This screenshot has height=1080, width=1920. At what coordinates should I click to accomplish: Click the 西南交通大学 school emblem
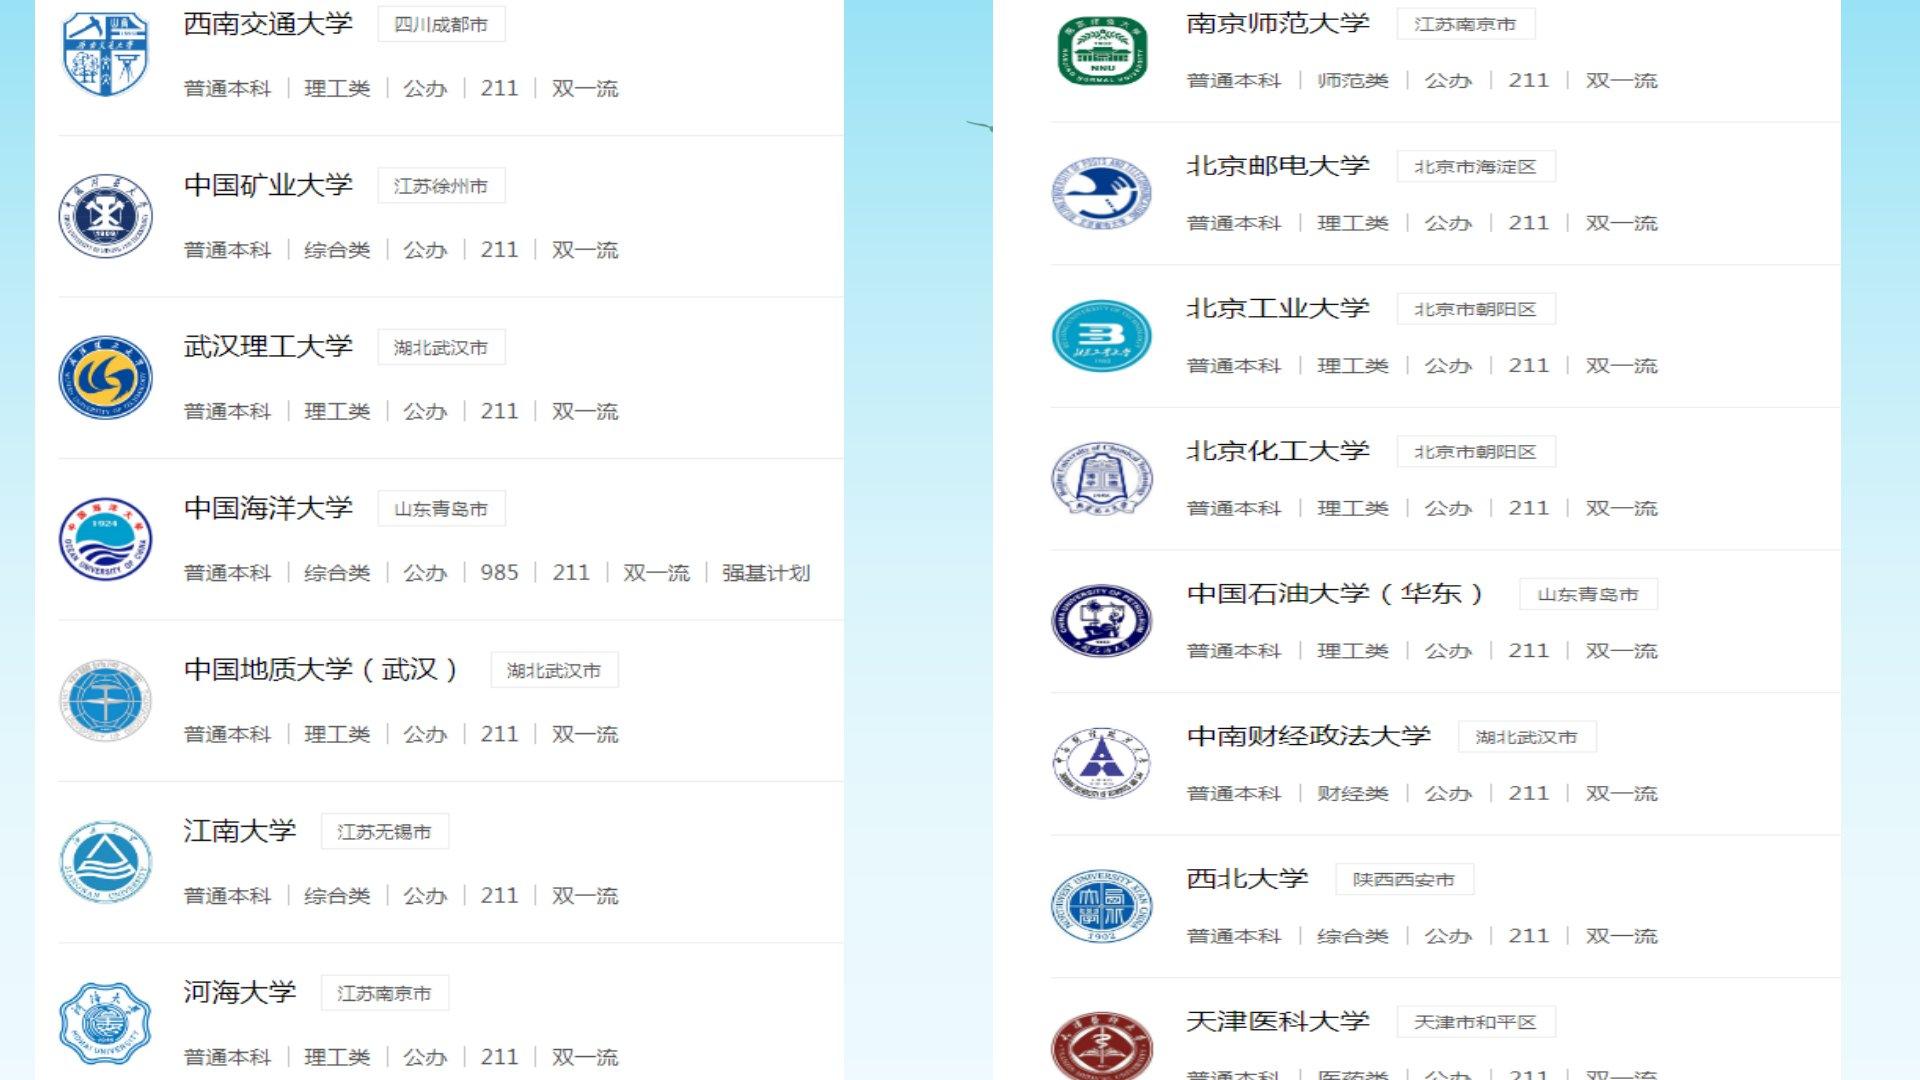[x=105, y=54]
